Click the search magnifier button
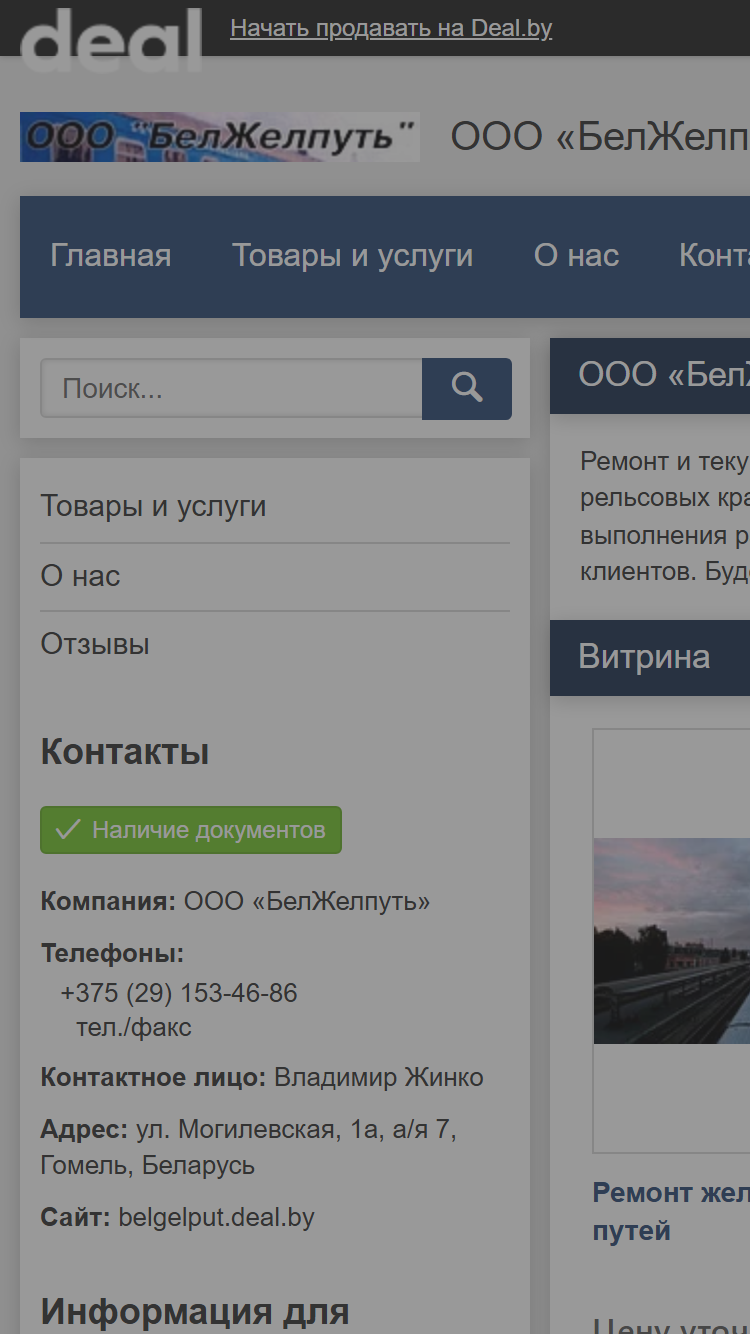 [x=467, y=389]
